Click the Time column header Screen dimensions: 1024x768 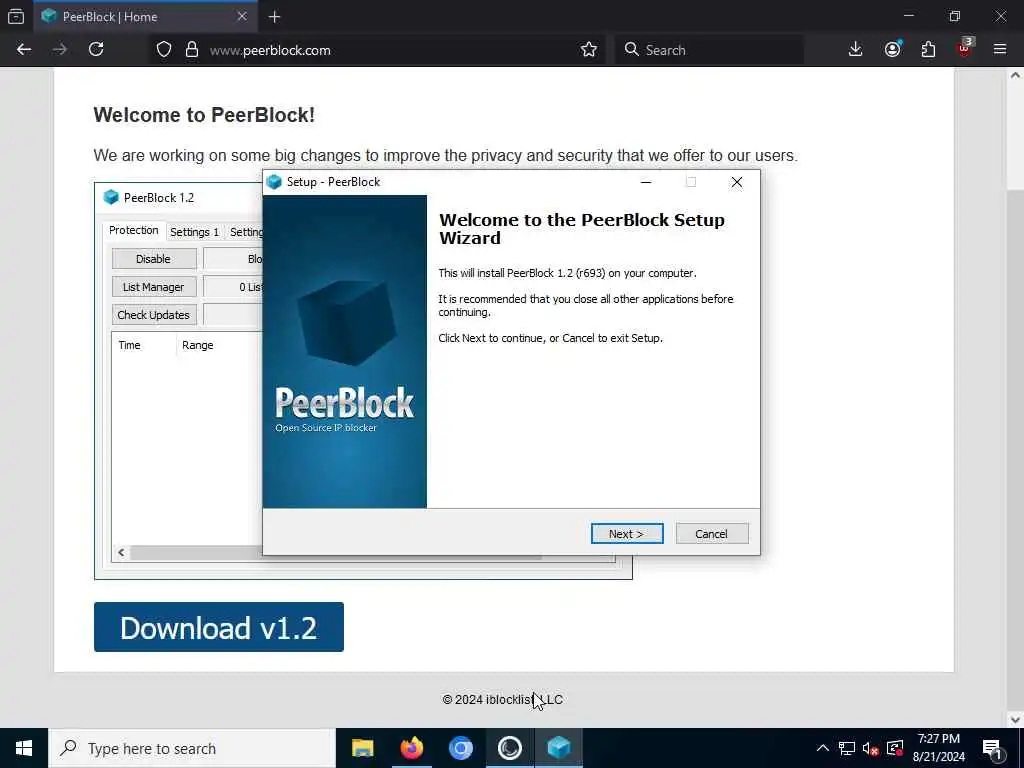tap(129, 345)
